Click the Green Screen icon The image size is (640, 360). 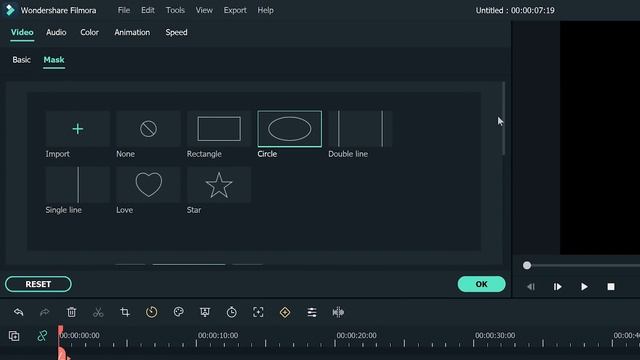[205, 312]
